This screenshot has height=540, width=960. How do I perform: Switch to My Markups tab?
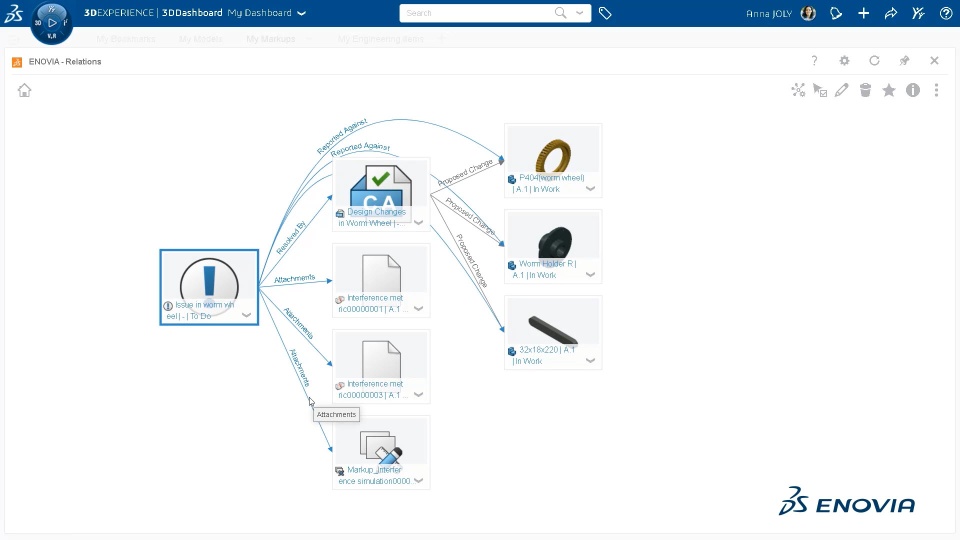(x=271, y=39)
